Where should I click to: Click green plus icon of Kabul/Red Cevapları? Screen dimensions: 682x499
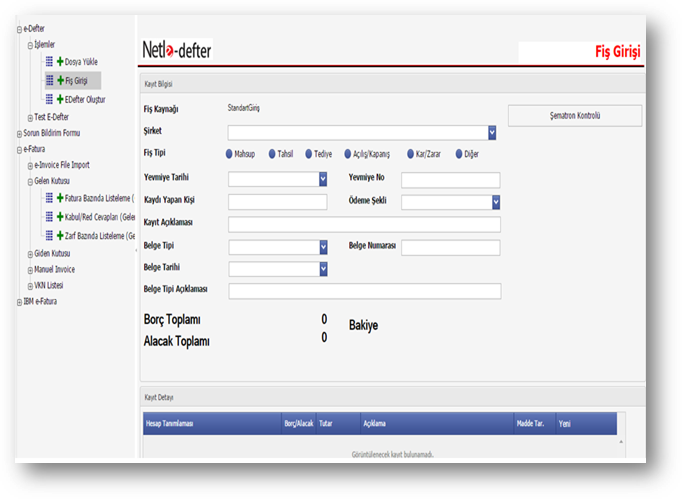click(60, 217)
